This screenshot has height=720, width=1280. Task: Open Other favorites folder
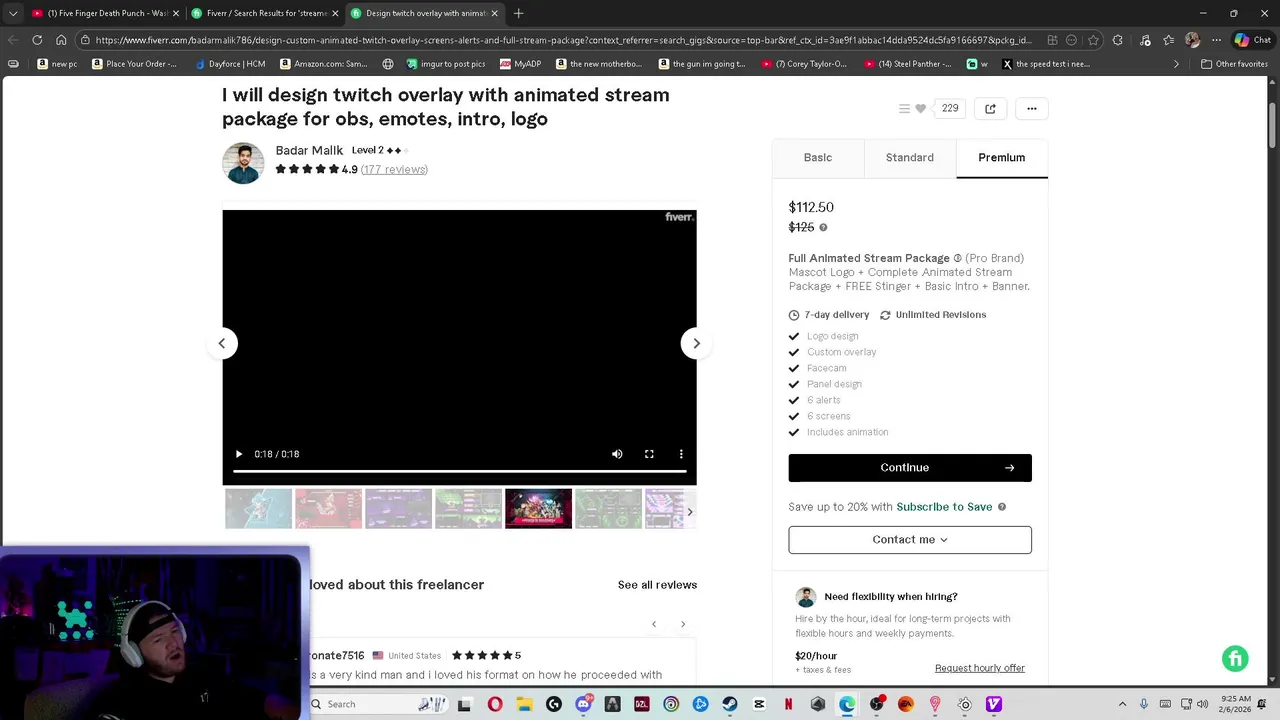[x=1234, y=64]
